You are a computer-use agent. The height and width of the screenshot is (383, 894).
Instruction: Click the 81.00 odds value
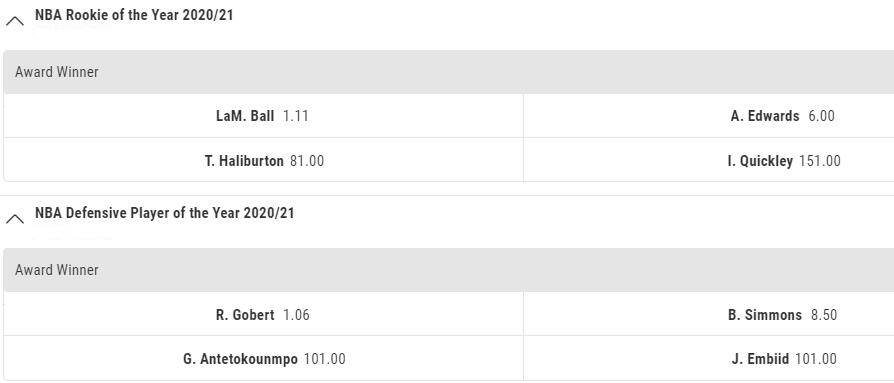click(x=307, y=161)
